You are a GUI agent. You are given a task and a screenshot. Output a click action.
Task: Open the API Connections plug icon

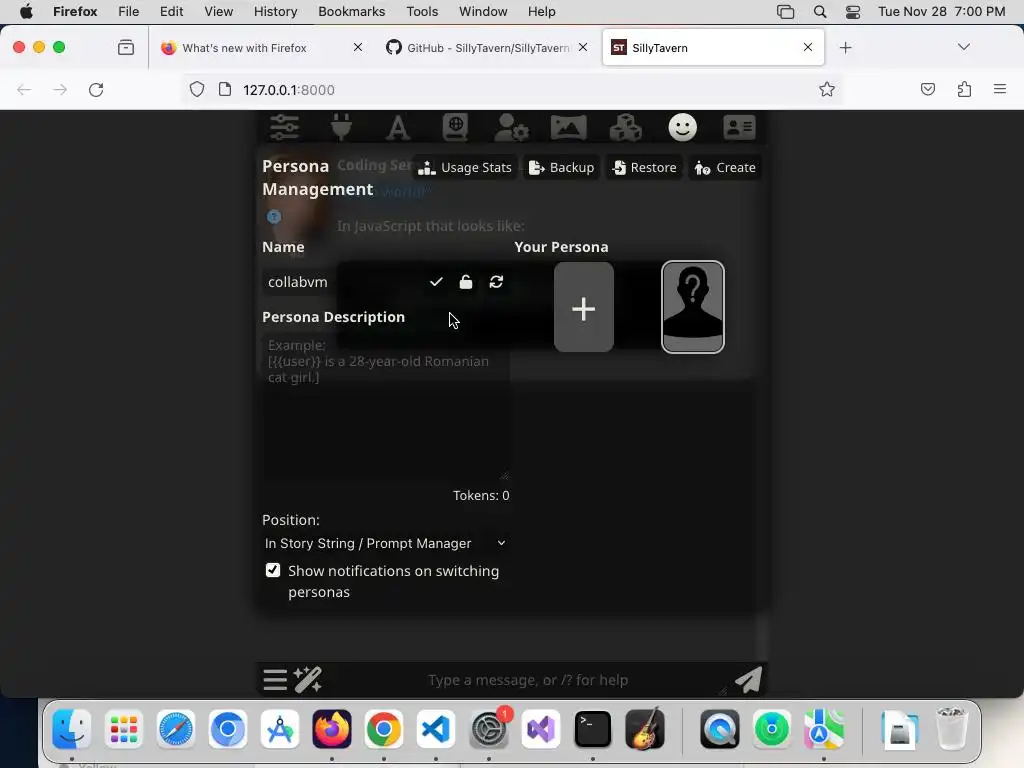pyautogui.click(x=341, y=127)
